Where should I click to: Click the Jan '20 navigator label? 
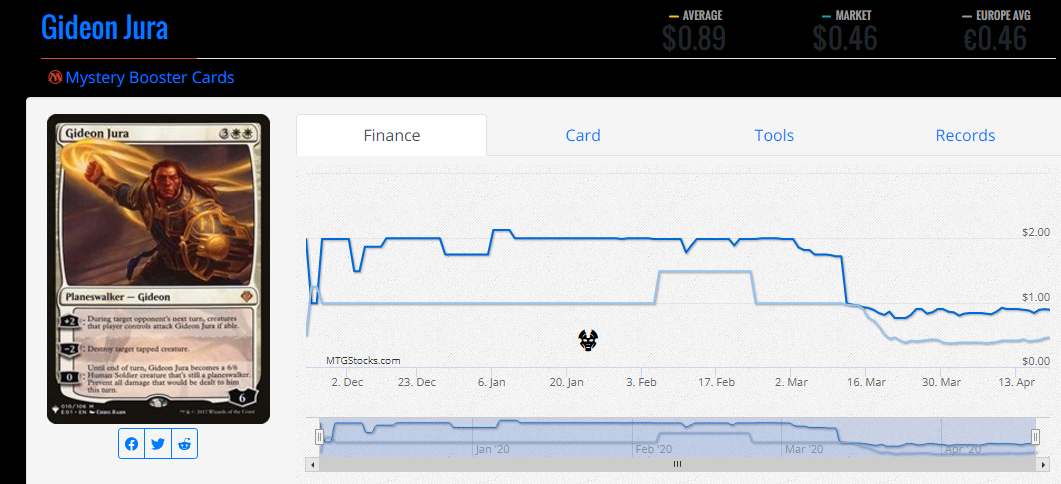pos(493,449)
